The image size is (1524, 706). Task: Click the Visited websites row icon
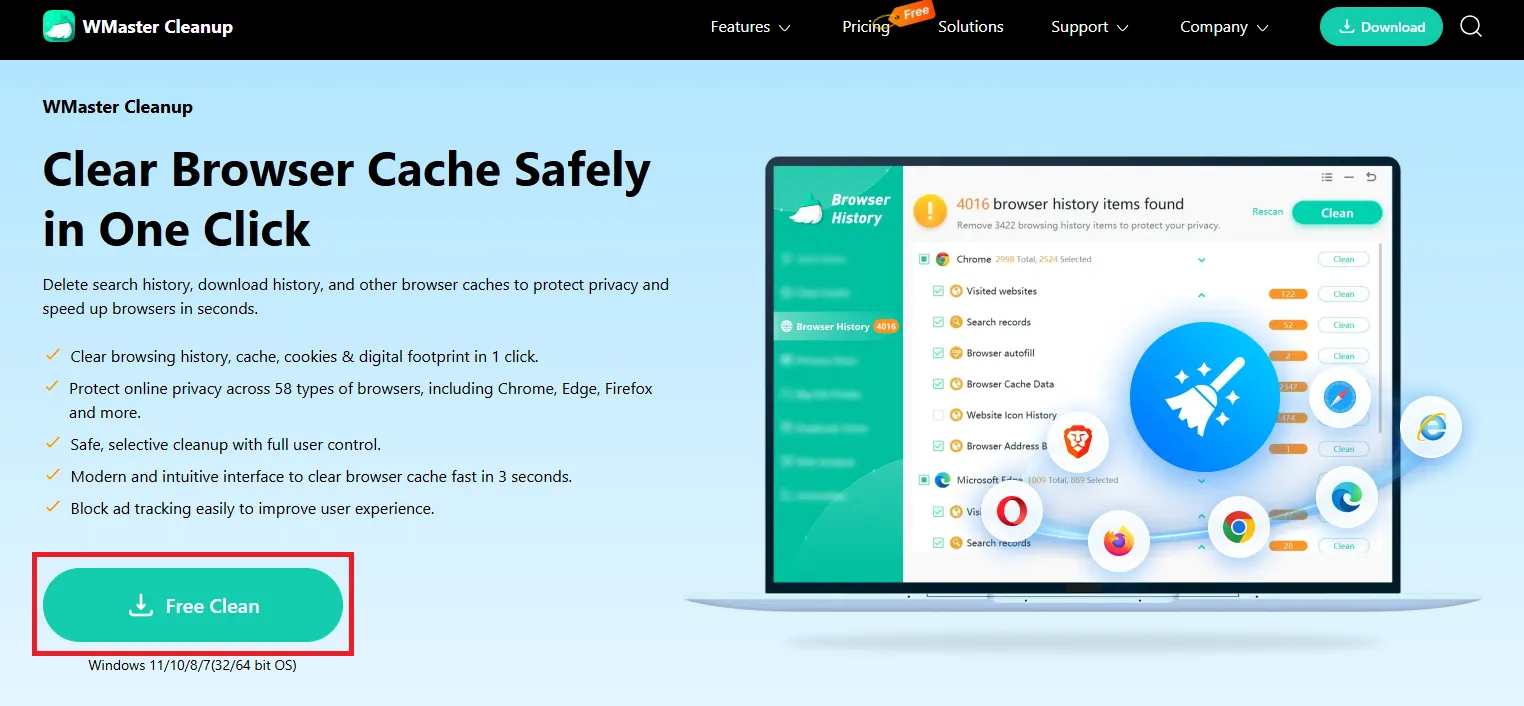(x=957, y=291)
